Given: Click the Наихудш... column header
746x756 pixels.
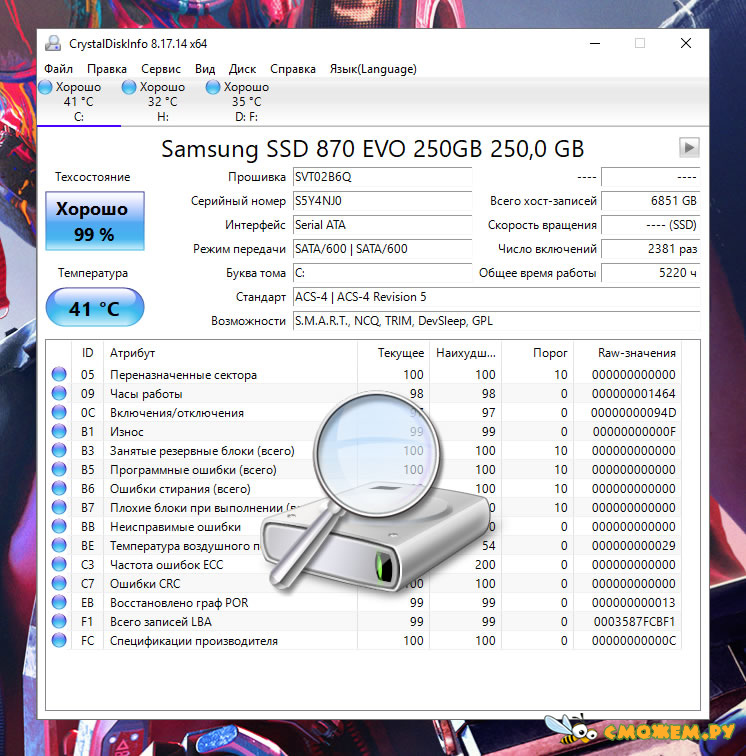Looking at the screenshot, I should click(x=465, y=353).
